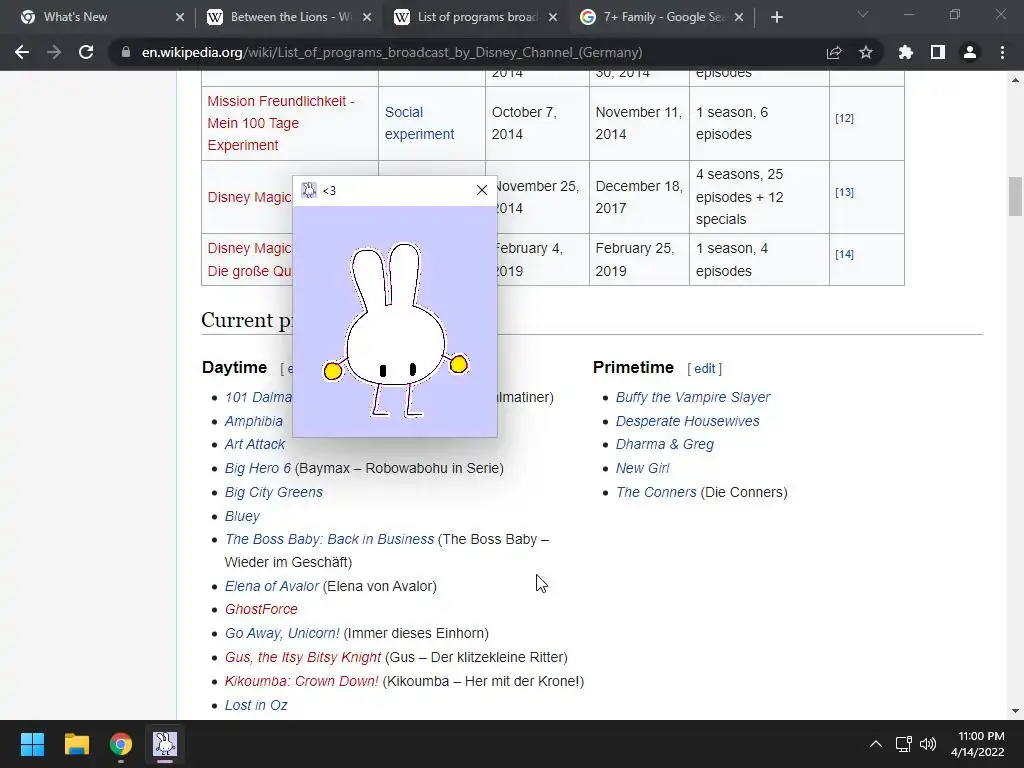
Task: Follow the Dharma & Greg link
Action: 665,444
